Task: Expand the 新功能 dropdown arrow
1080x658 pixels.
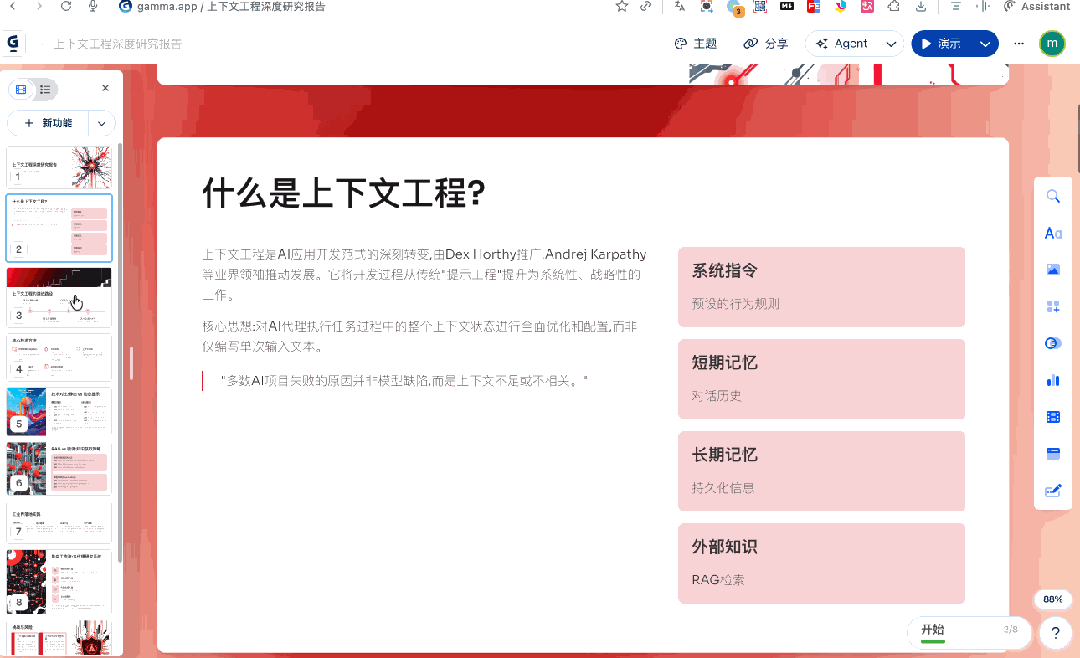Action: click(101, 123)
